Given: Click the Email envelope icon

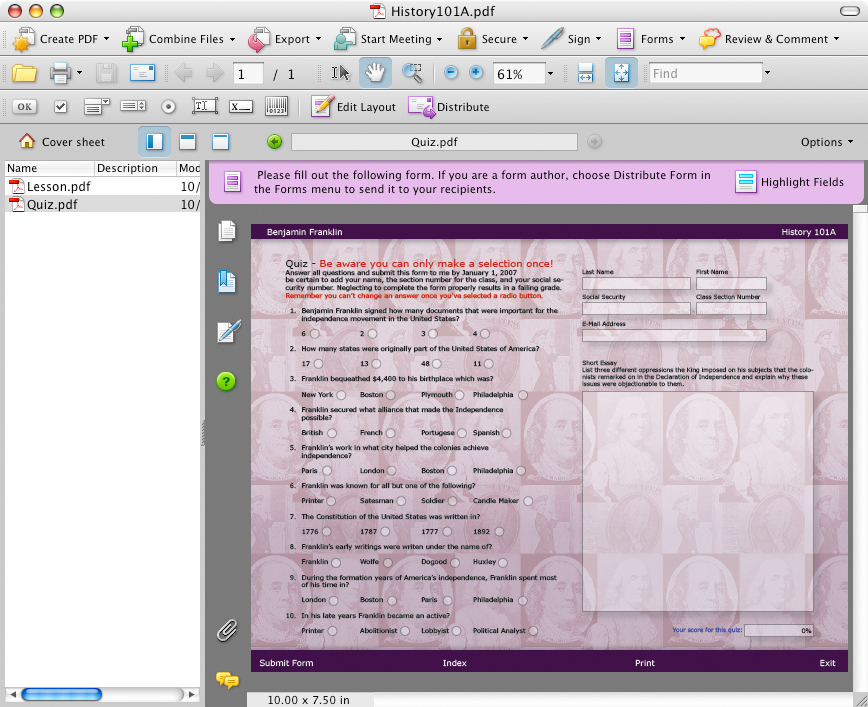Looking at the screenshot, I should click(142, 73).
